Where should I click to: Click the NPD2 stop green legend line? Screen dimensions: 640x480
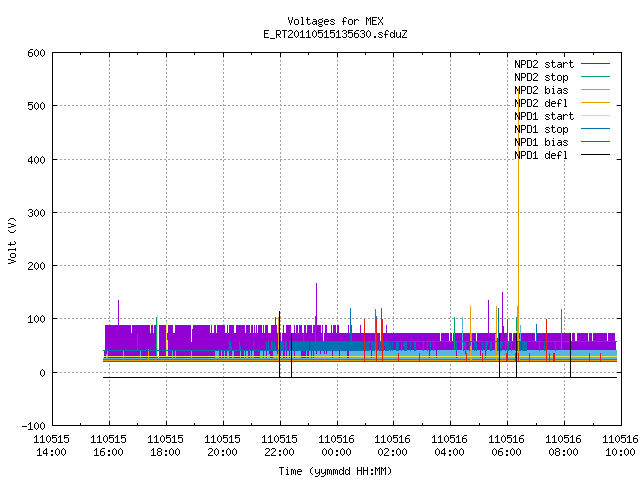point(595,77)
